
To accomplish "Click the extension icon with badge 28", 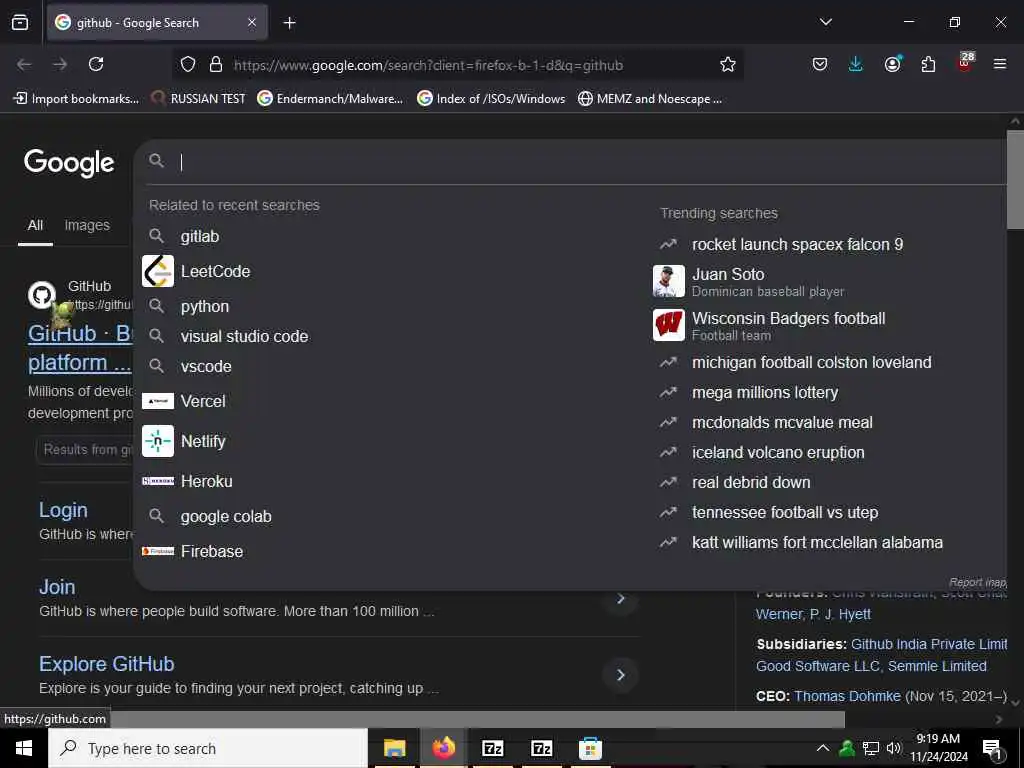I will pyautogui.click(x=965, y=63).
